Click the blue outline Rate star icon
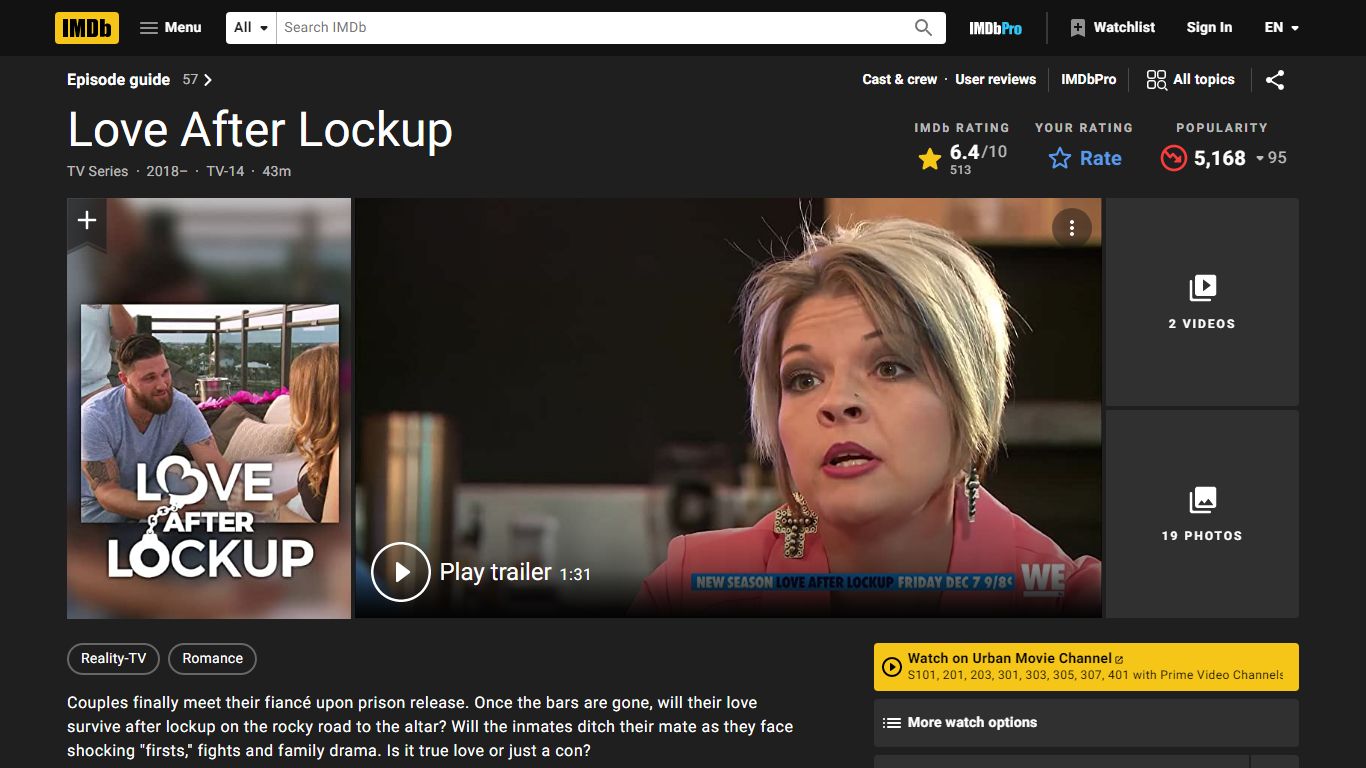The image size is (1366, 768). (1060, 158)
